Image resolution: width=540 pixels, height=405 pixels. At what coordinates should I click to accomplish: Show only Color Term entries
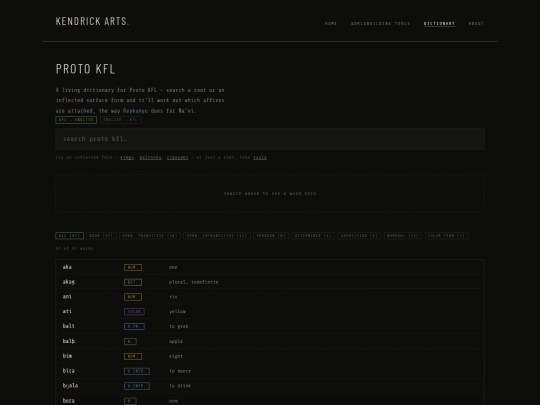[x=446, y=236]
